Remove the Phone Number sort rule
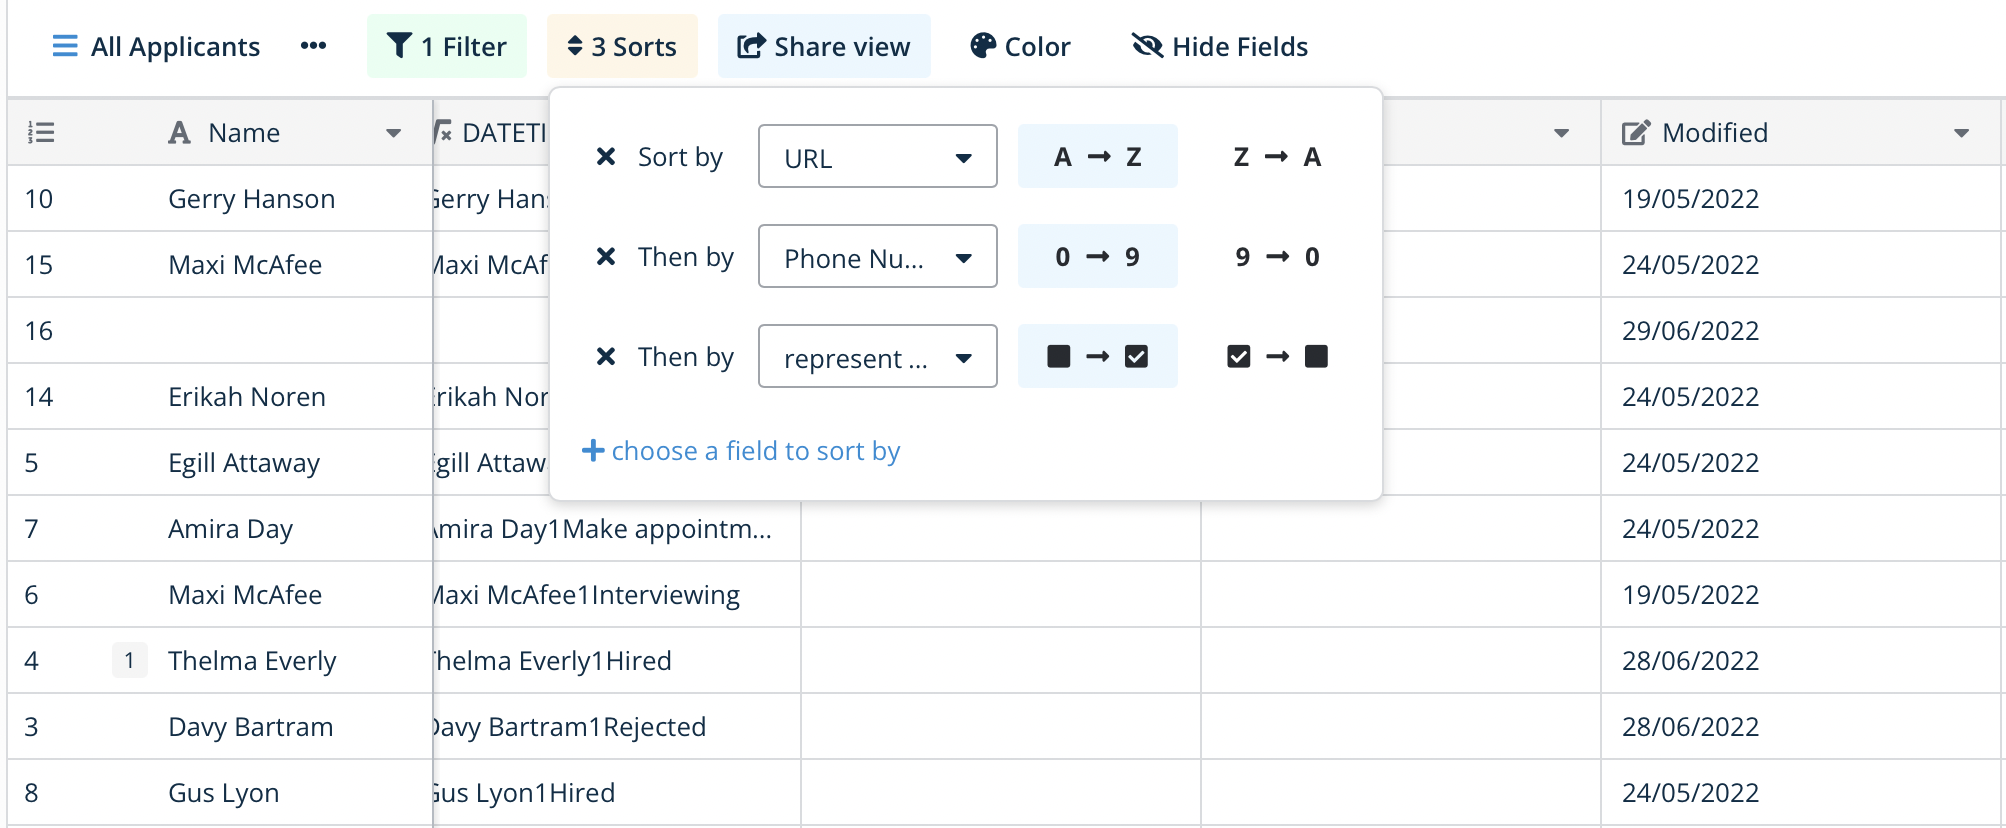 pos(605,257)
